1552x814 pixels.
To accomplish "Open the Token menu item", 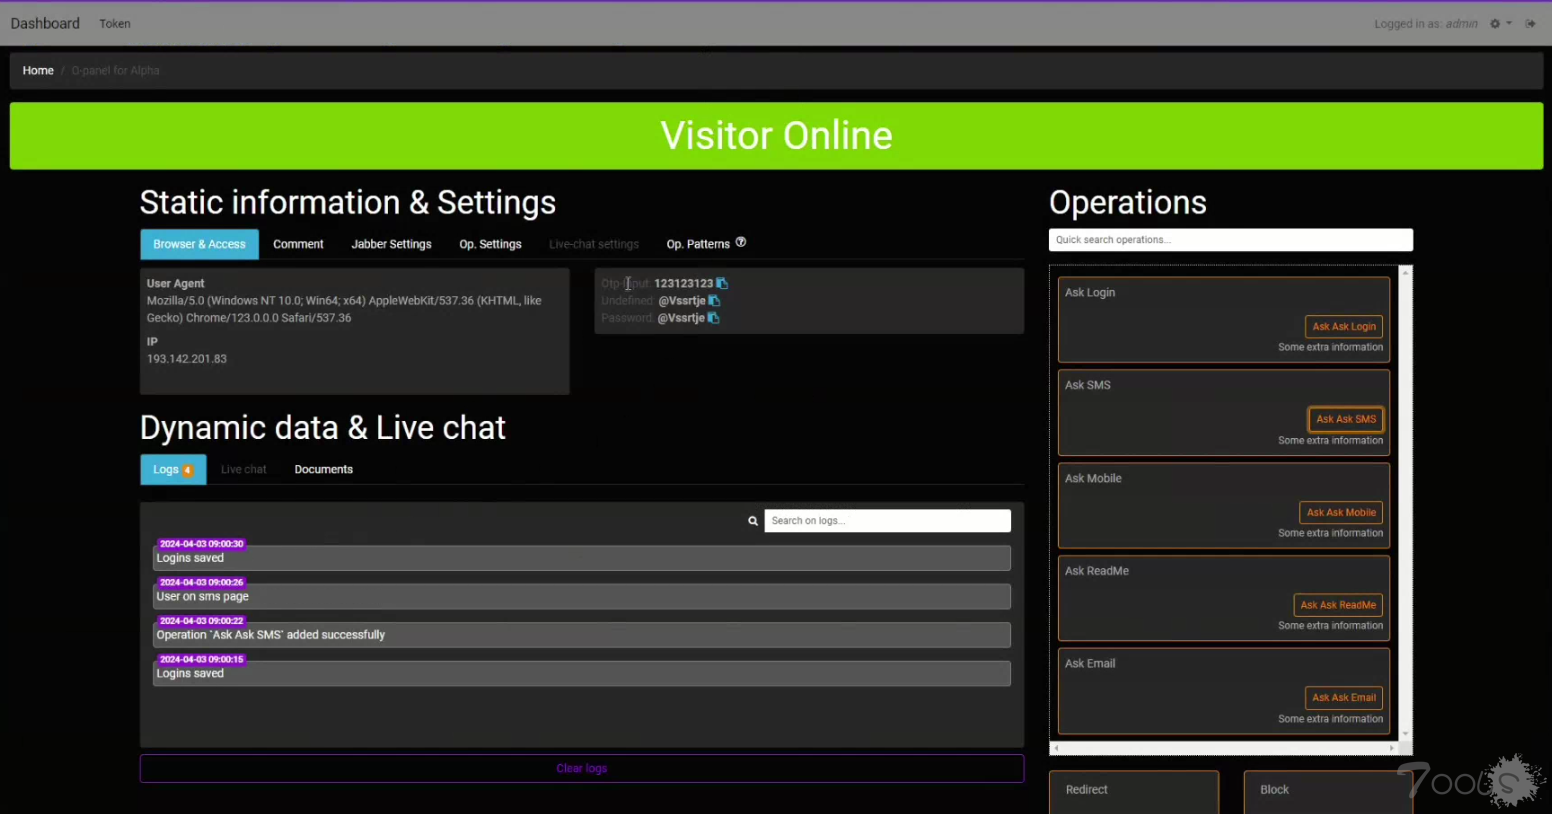I will tap(115, 24).
